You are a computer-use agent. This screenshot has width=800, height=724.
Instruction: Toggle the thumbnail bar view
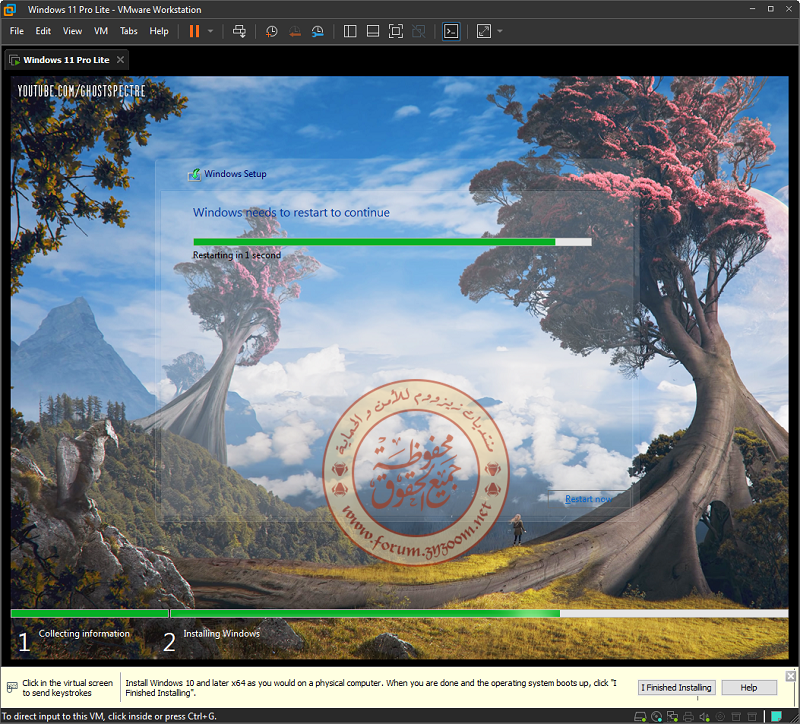click(x=373, y=31)
